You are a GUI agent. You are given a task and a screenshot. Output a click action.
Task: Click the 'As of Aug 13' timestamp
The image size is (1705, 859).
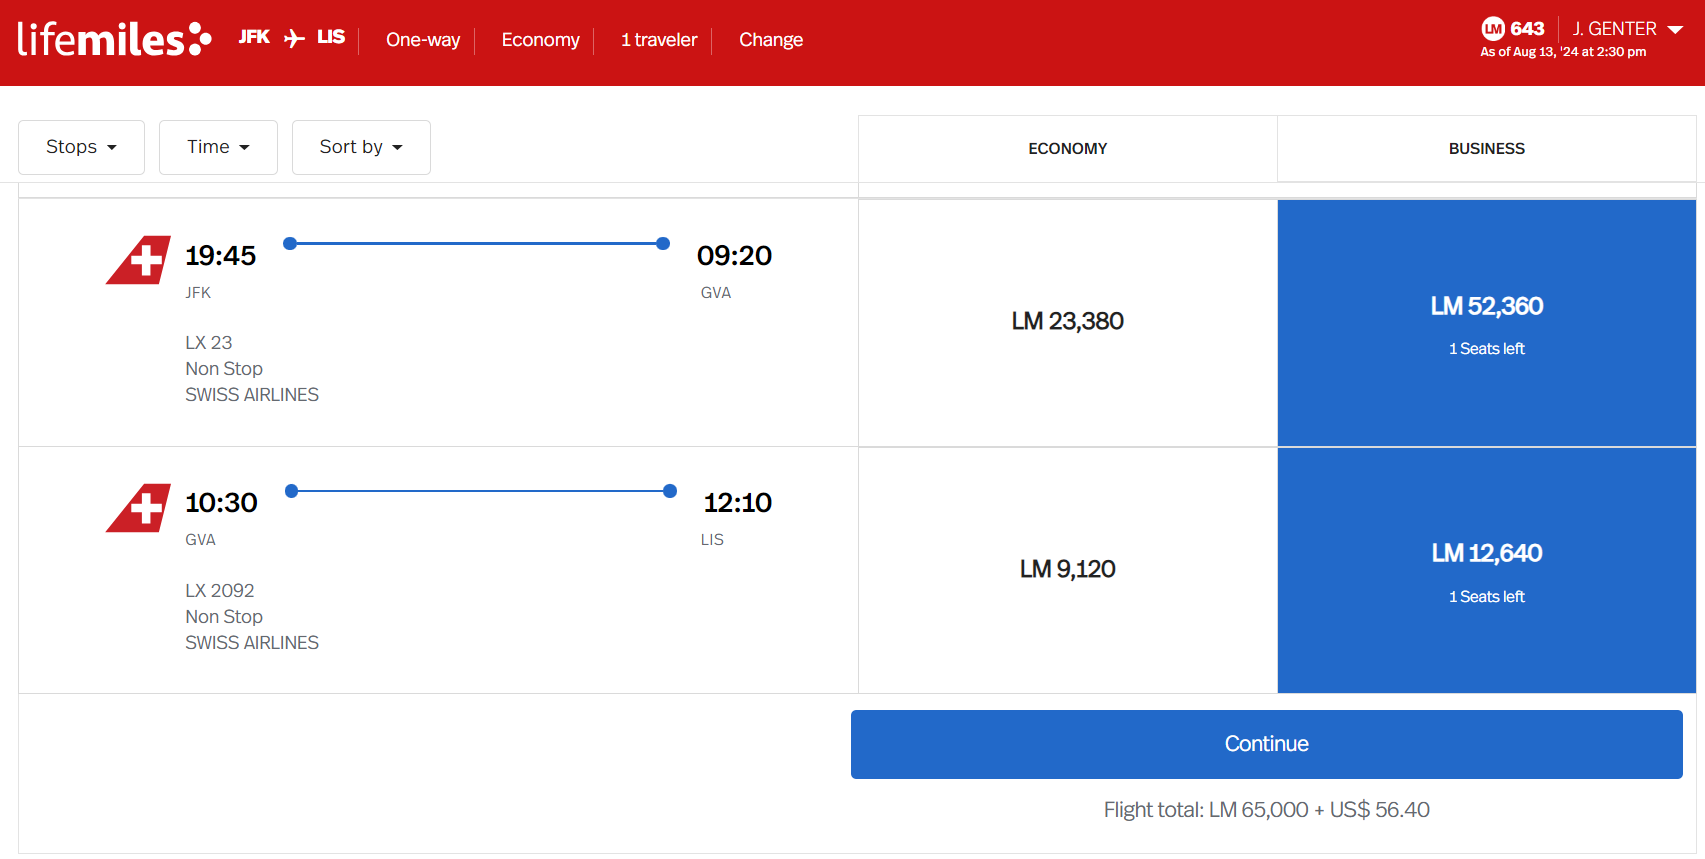1563,52
